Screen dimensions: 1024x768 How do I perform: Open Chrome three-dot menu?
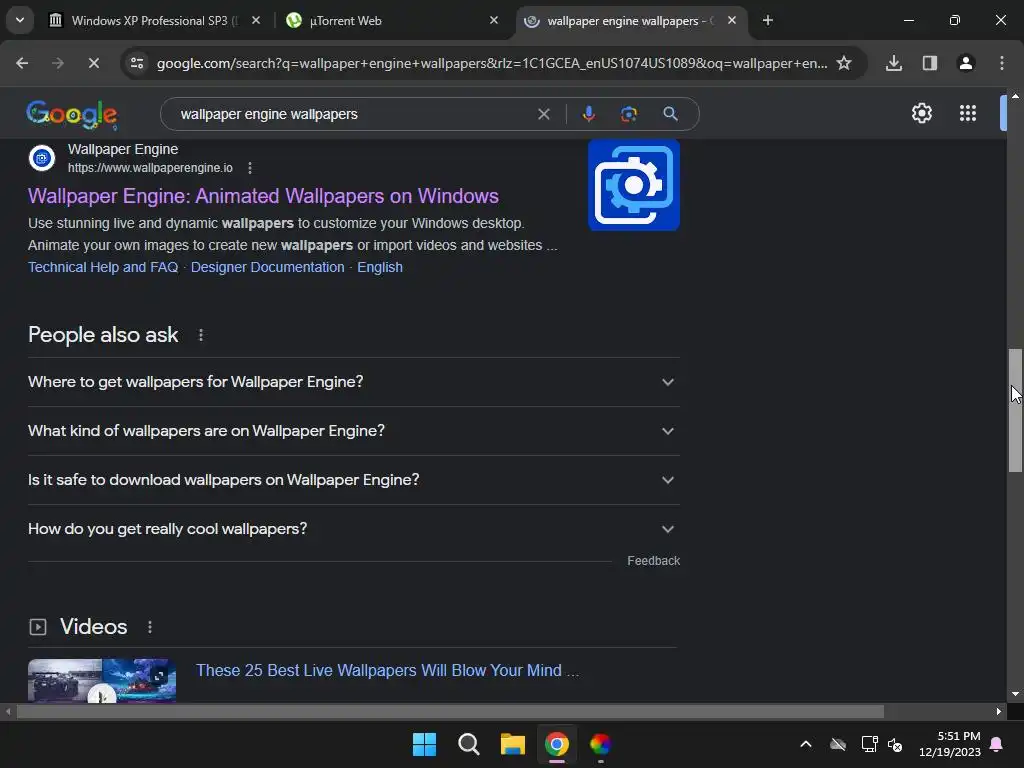(x=1002, y=63)
